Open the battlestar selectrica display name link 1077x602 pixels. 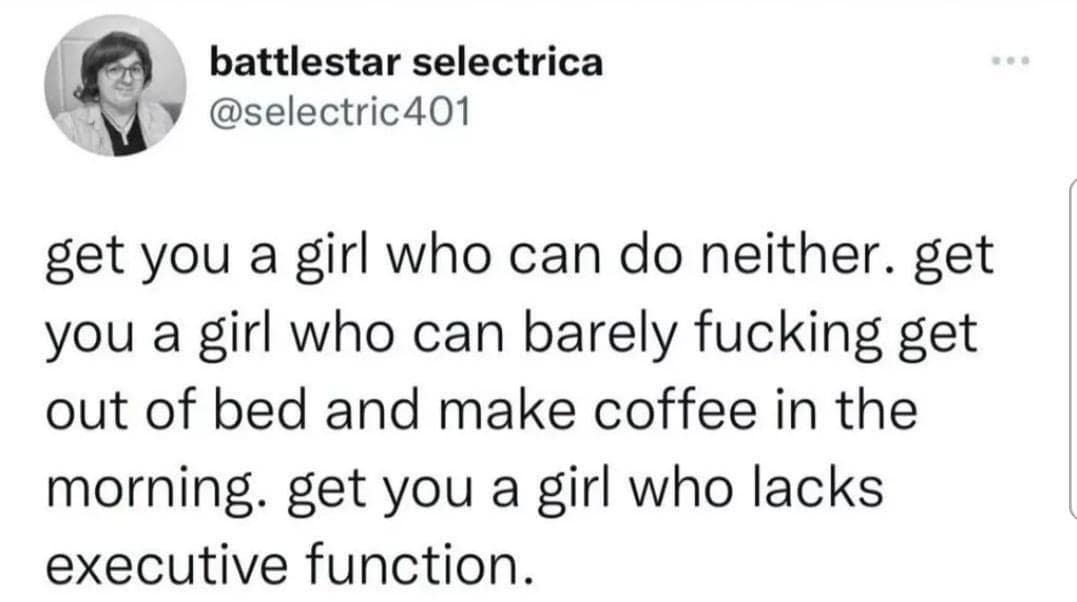tap(406, 63)
